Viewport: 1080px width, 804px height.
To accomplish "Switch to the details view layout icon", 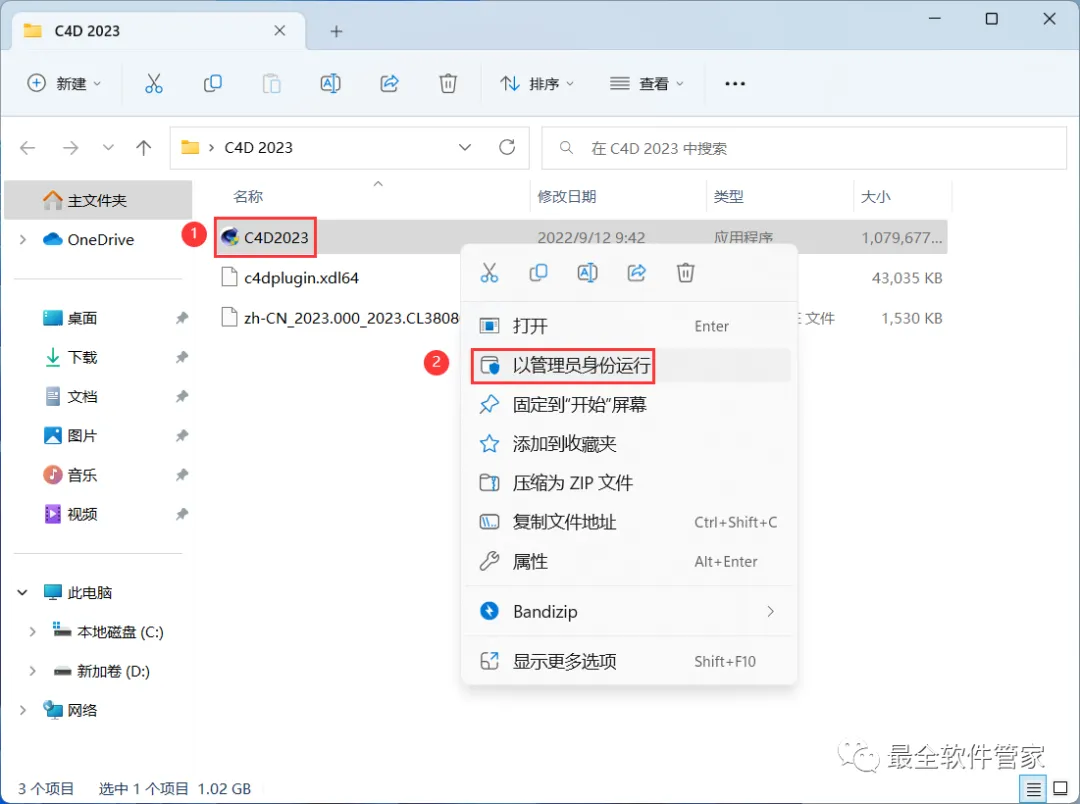I will (1033, 789).
